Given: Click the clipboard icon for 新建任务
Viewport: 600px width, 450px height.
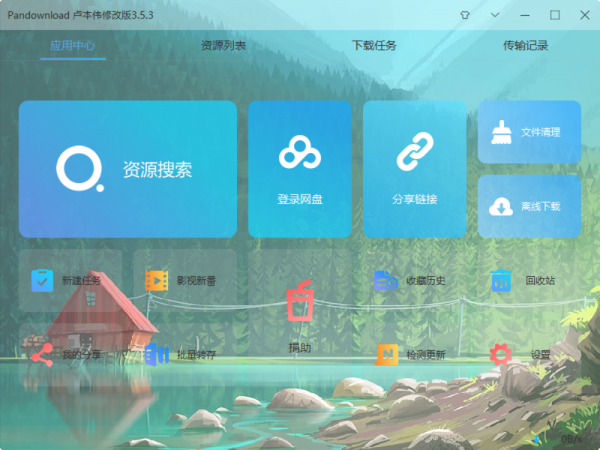Looking at the screenshot, I should [x=42, y=280].
